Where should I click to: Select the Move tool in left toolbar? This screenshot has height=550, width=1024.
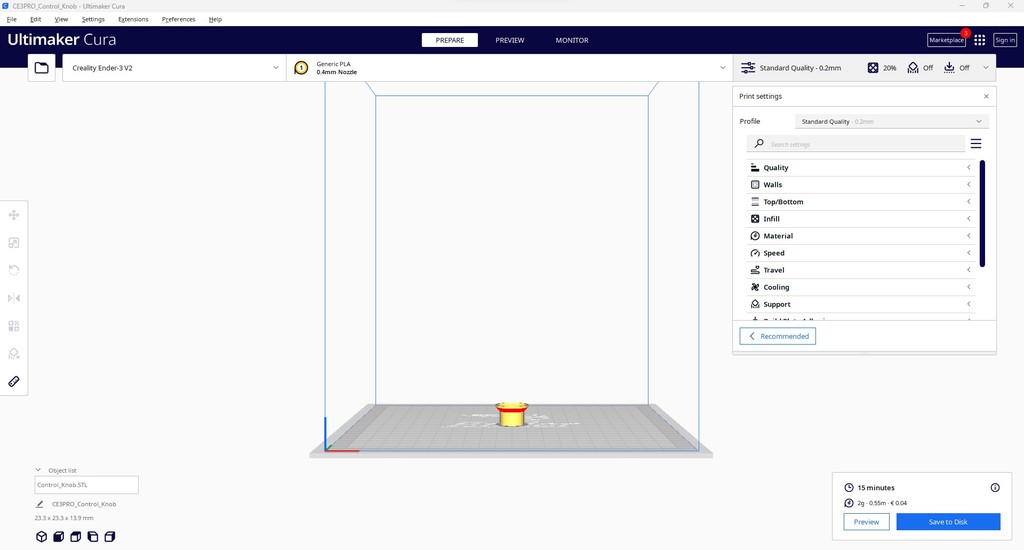tap(14, 215)
